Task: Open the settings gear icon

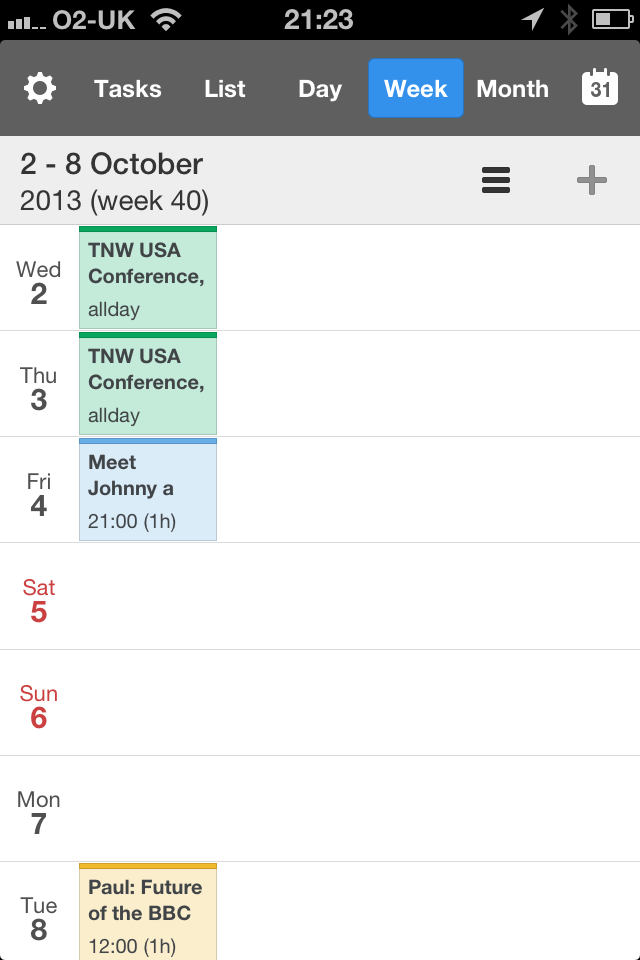Action: click(x=40, y=88)
